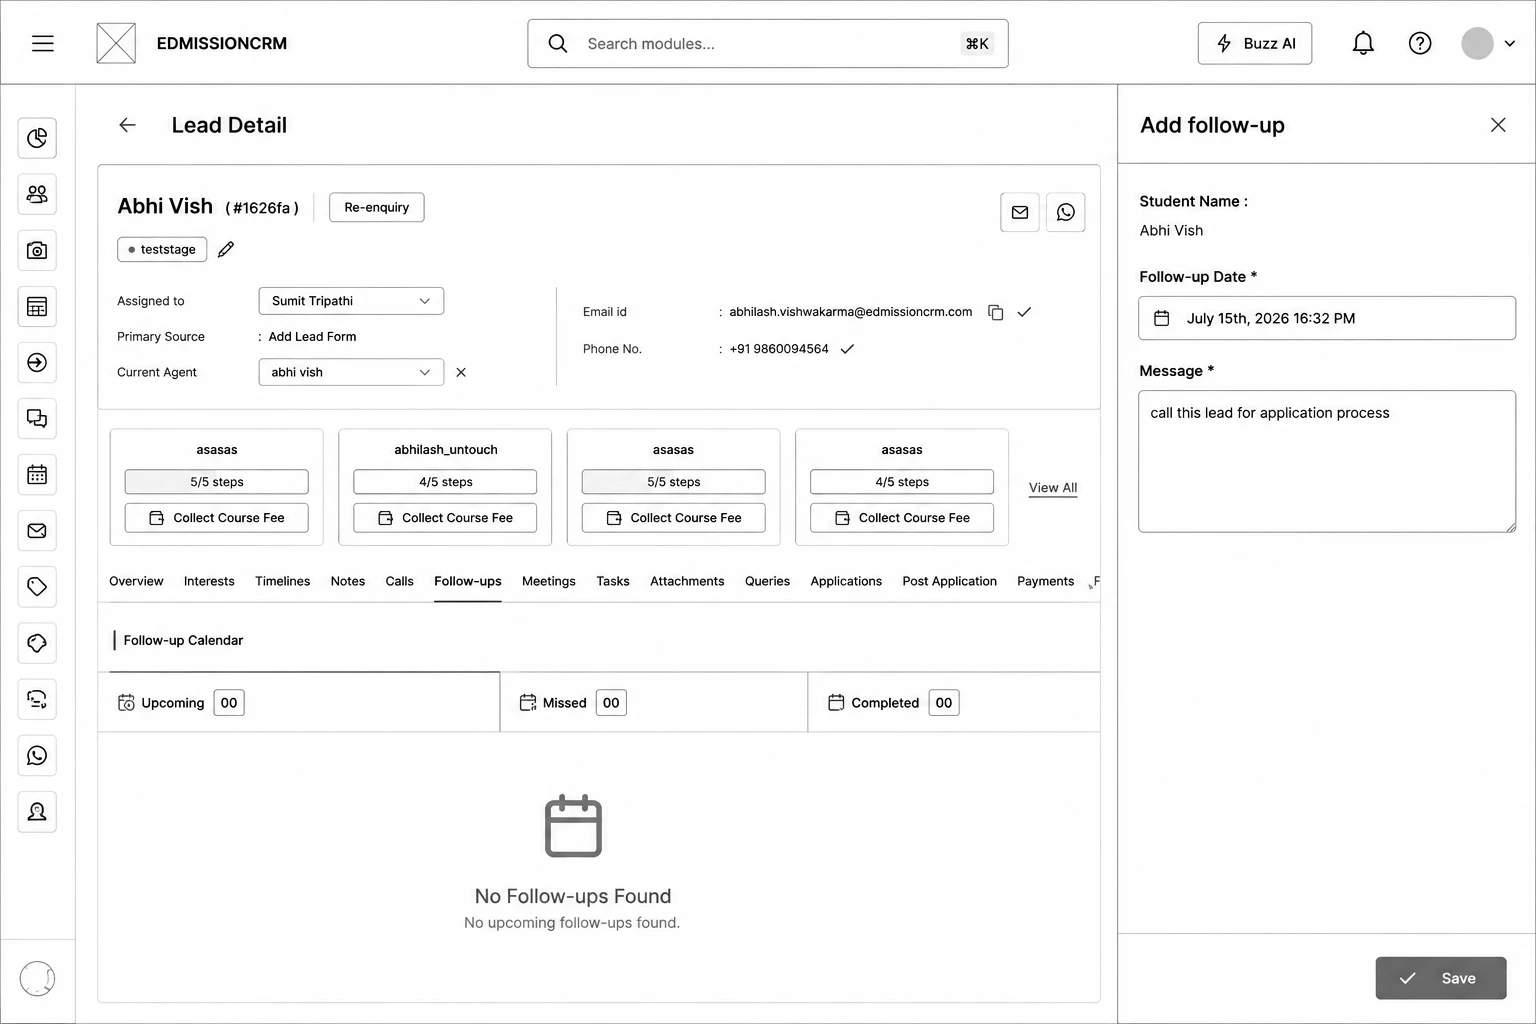1536x1024 pixels.
Task: Open the mail sidebar icon
Action: click(x=37, y=530)
